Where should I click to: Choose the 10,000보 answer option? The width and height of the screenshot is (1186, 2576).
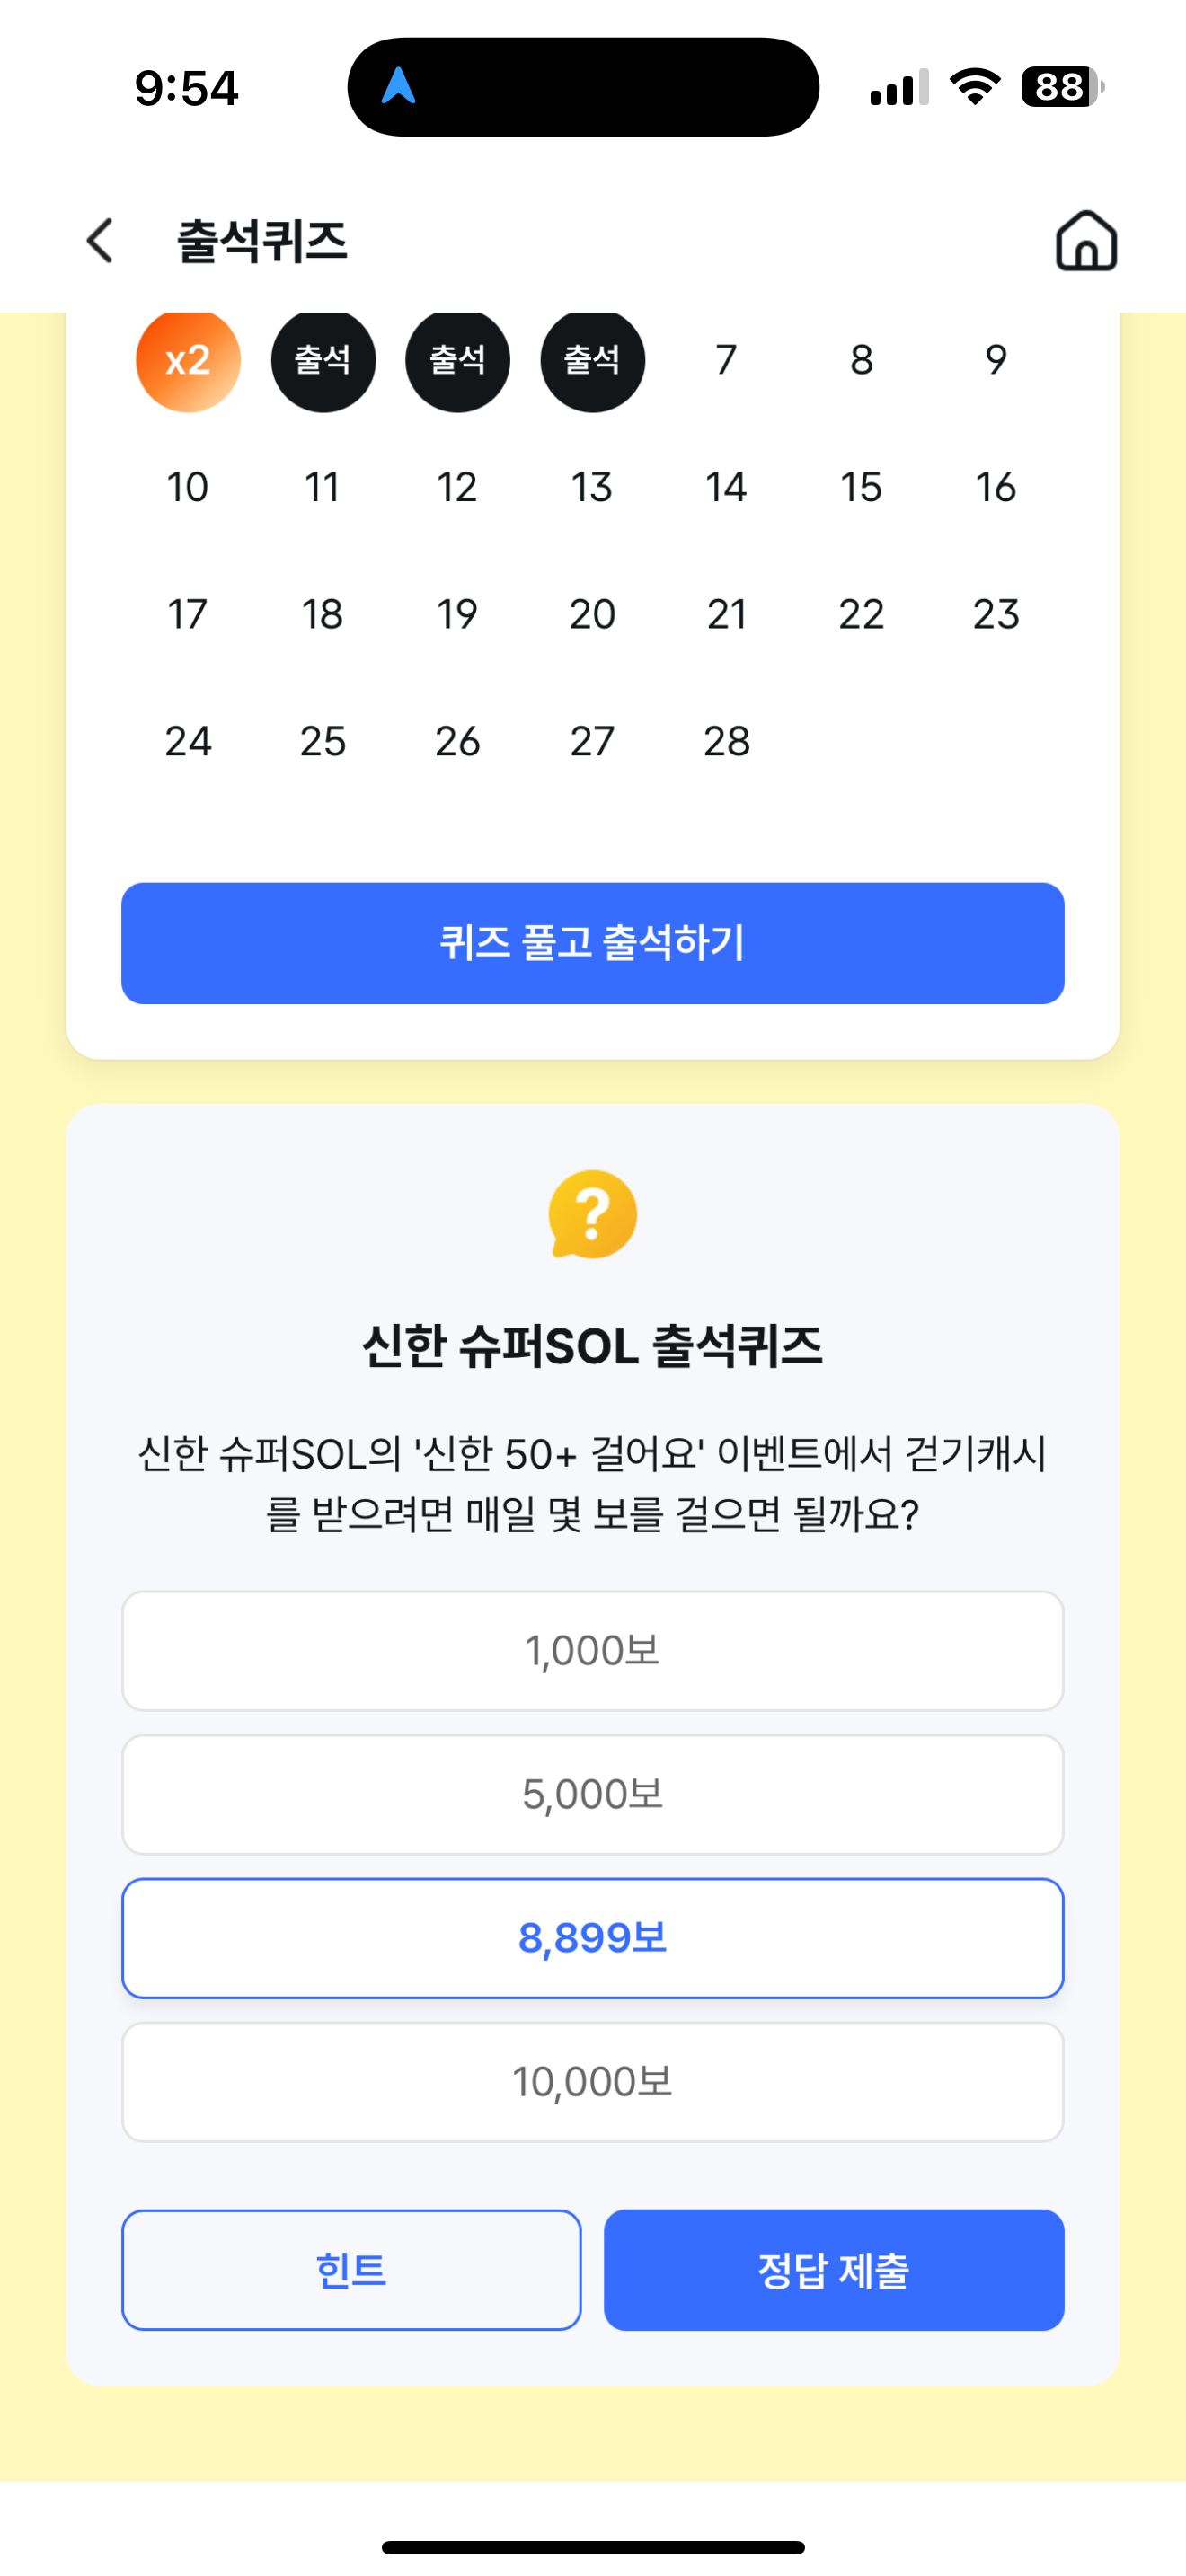tap(593, 2082)
